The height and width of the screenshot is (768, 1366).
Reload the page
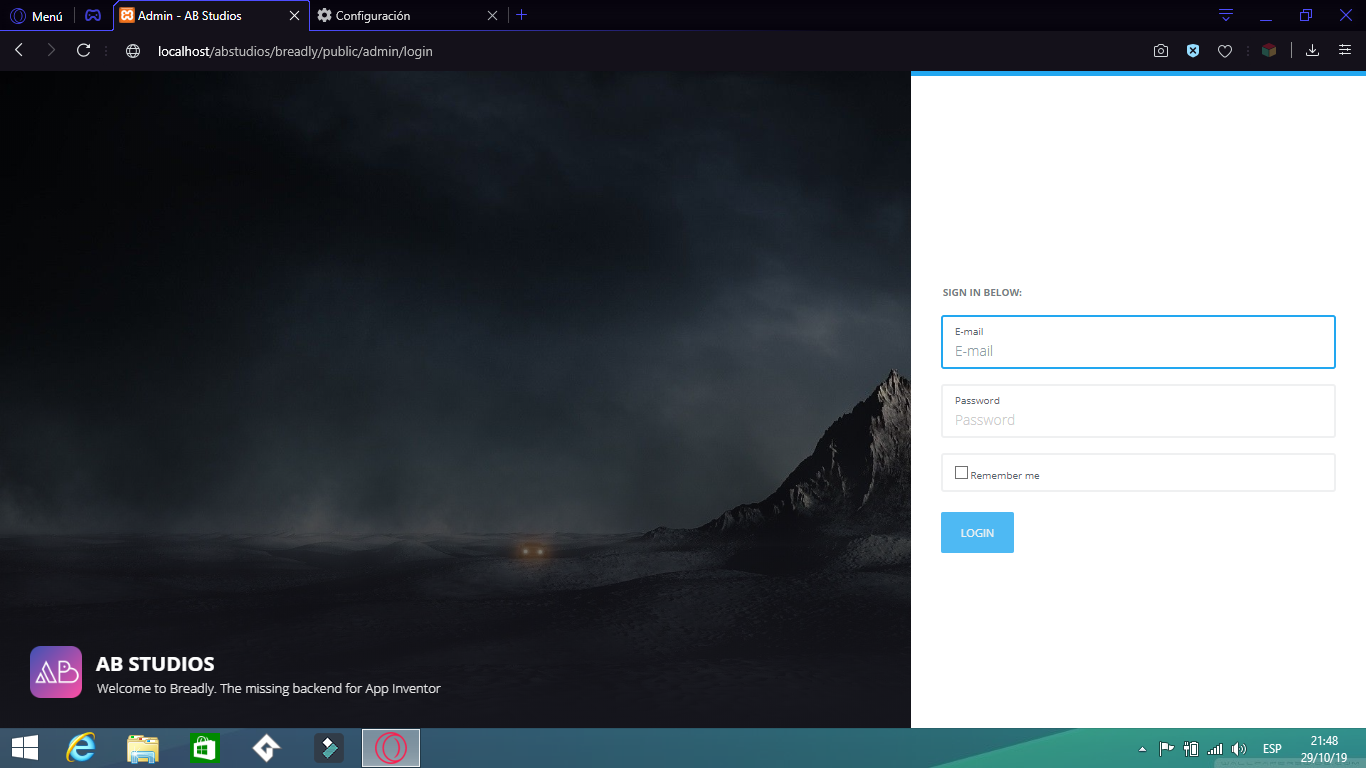point(84,51)
